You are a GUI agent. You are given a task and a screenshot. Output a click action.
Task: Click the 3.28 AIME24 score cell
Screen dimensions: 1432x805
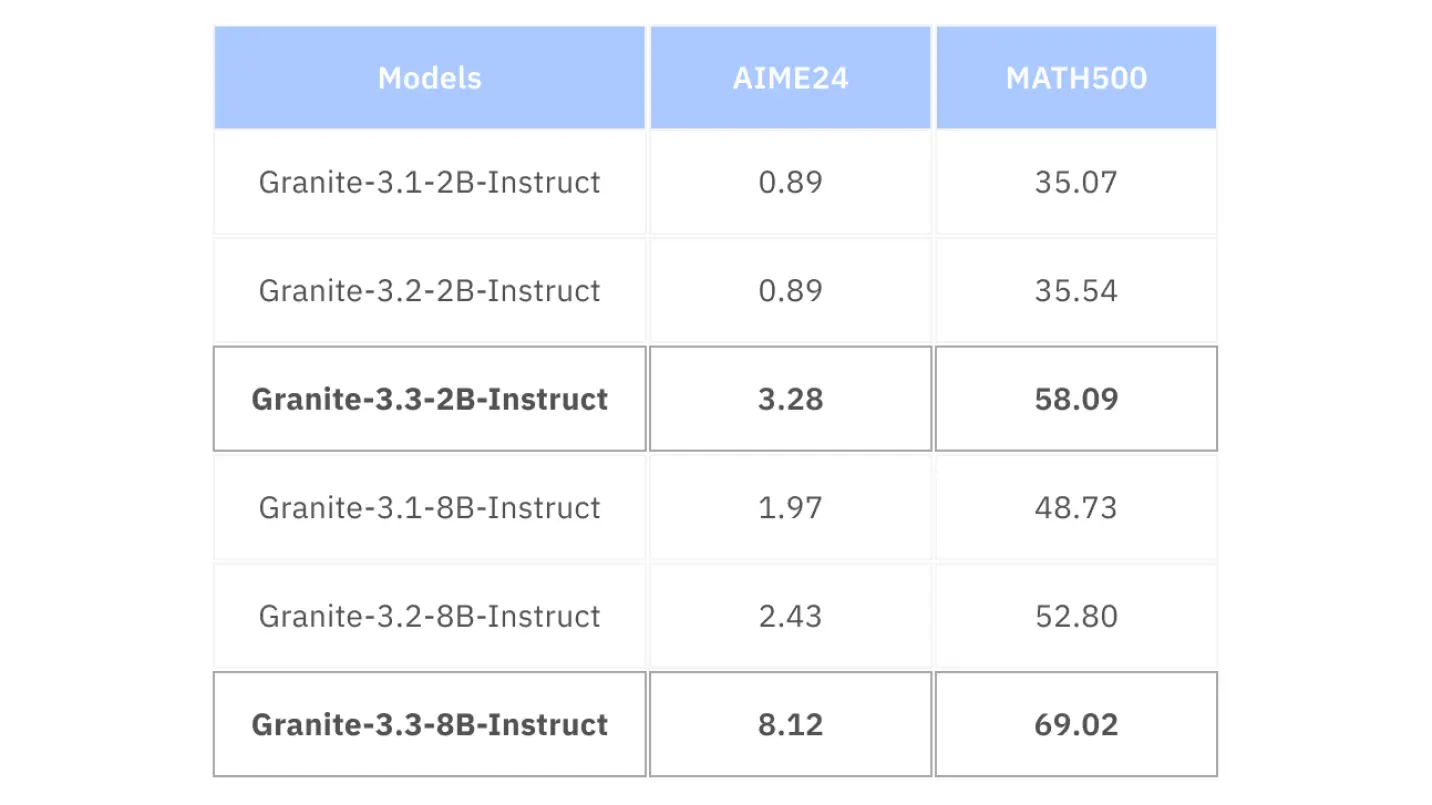point(790,399)
